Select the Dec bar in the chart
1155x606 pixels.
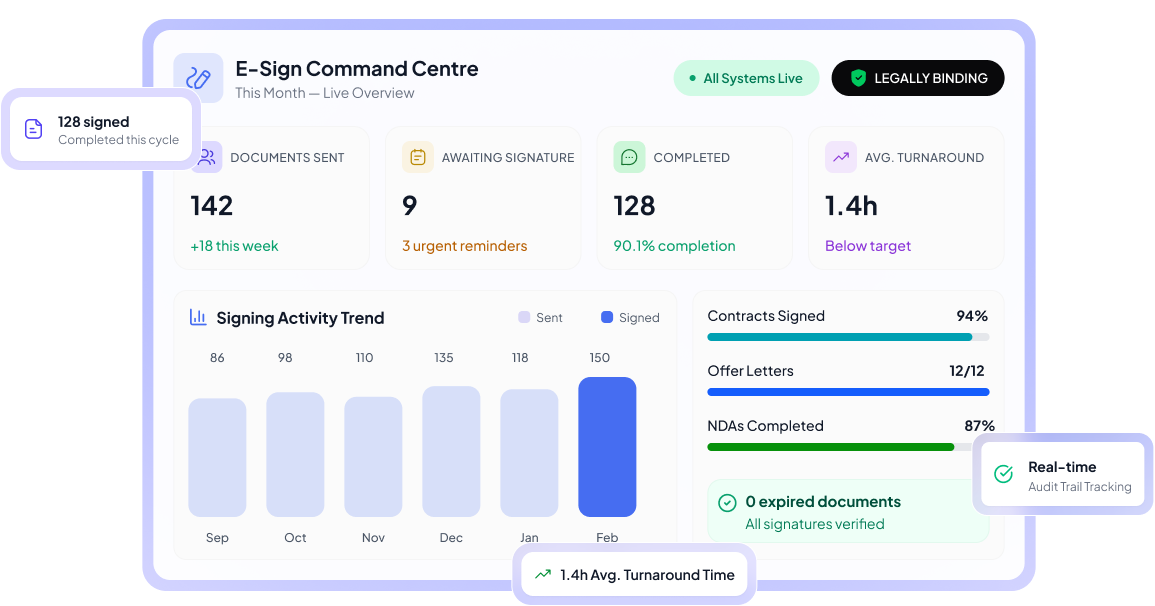coord(451,451)
